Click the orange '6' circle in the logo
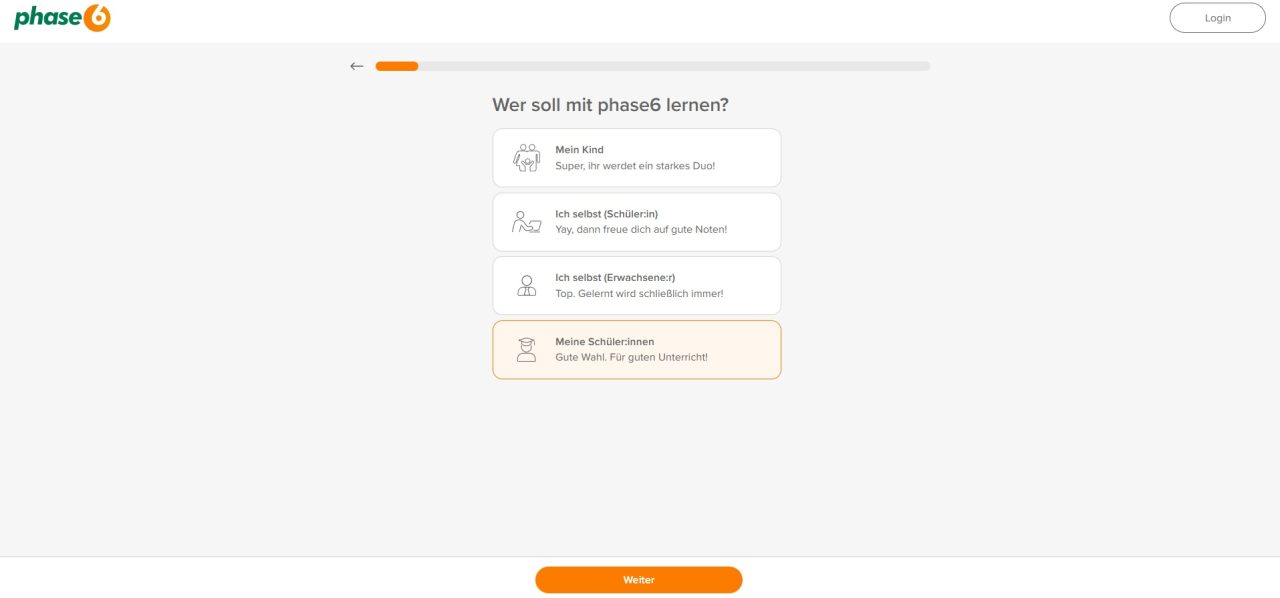This screenshot has height=598, width=1280. click(x=98, y=17)
